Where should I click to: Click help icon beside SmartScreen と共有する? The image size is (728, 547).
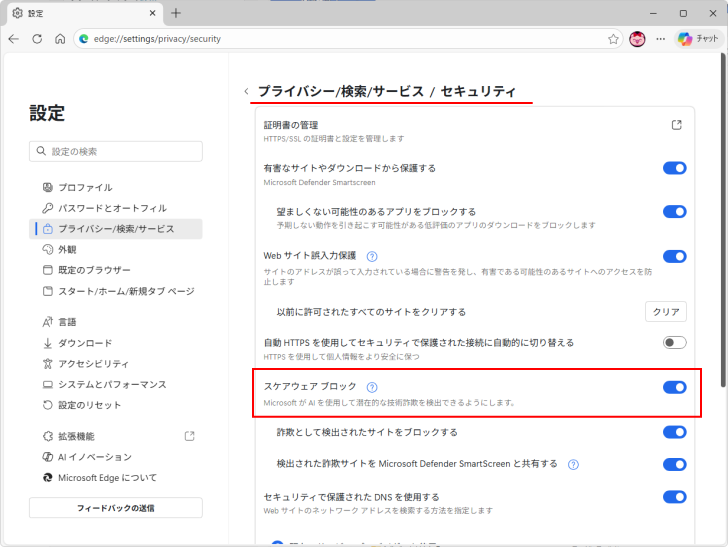coord(573,464)
